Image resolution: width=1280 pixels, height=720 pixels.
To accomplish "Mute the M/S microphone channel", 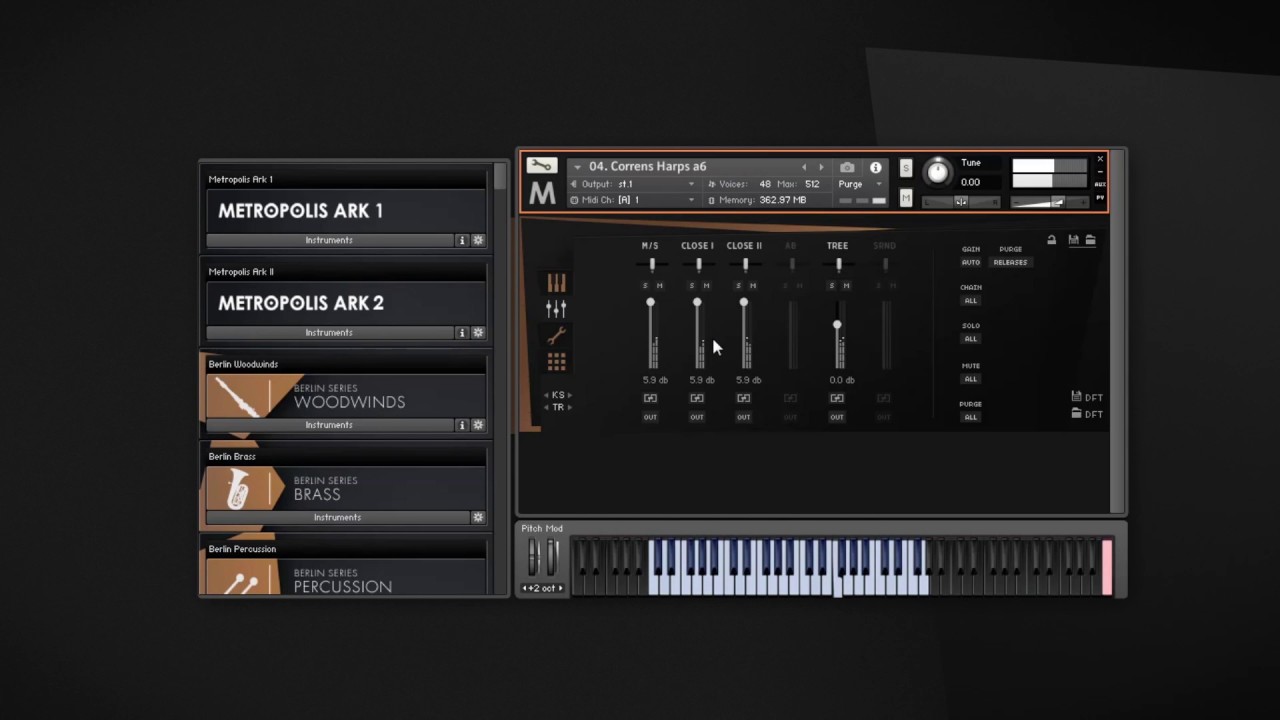I will [x=659, y=286].
